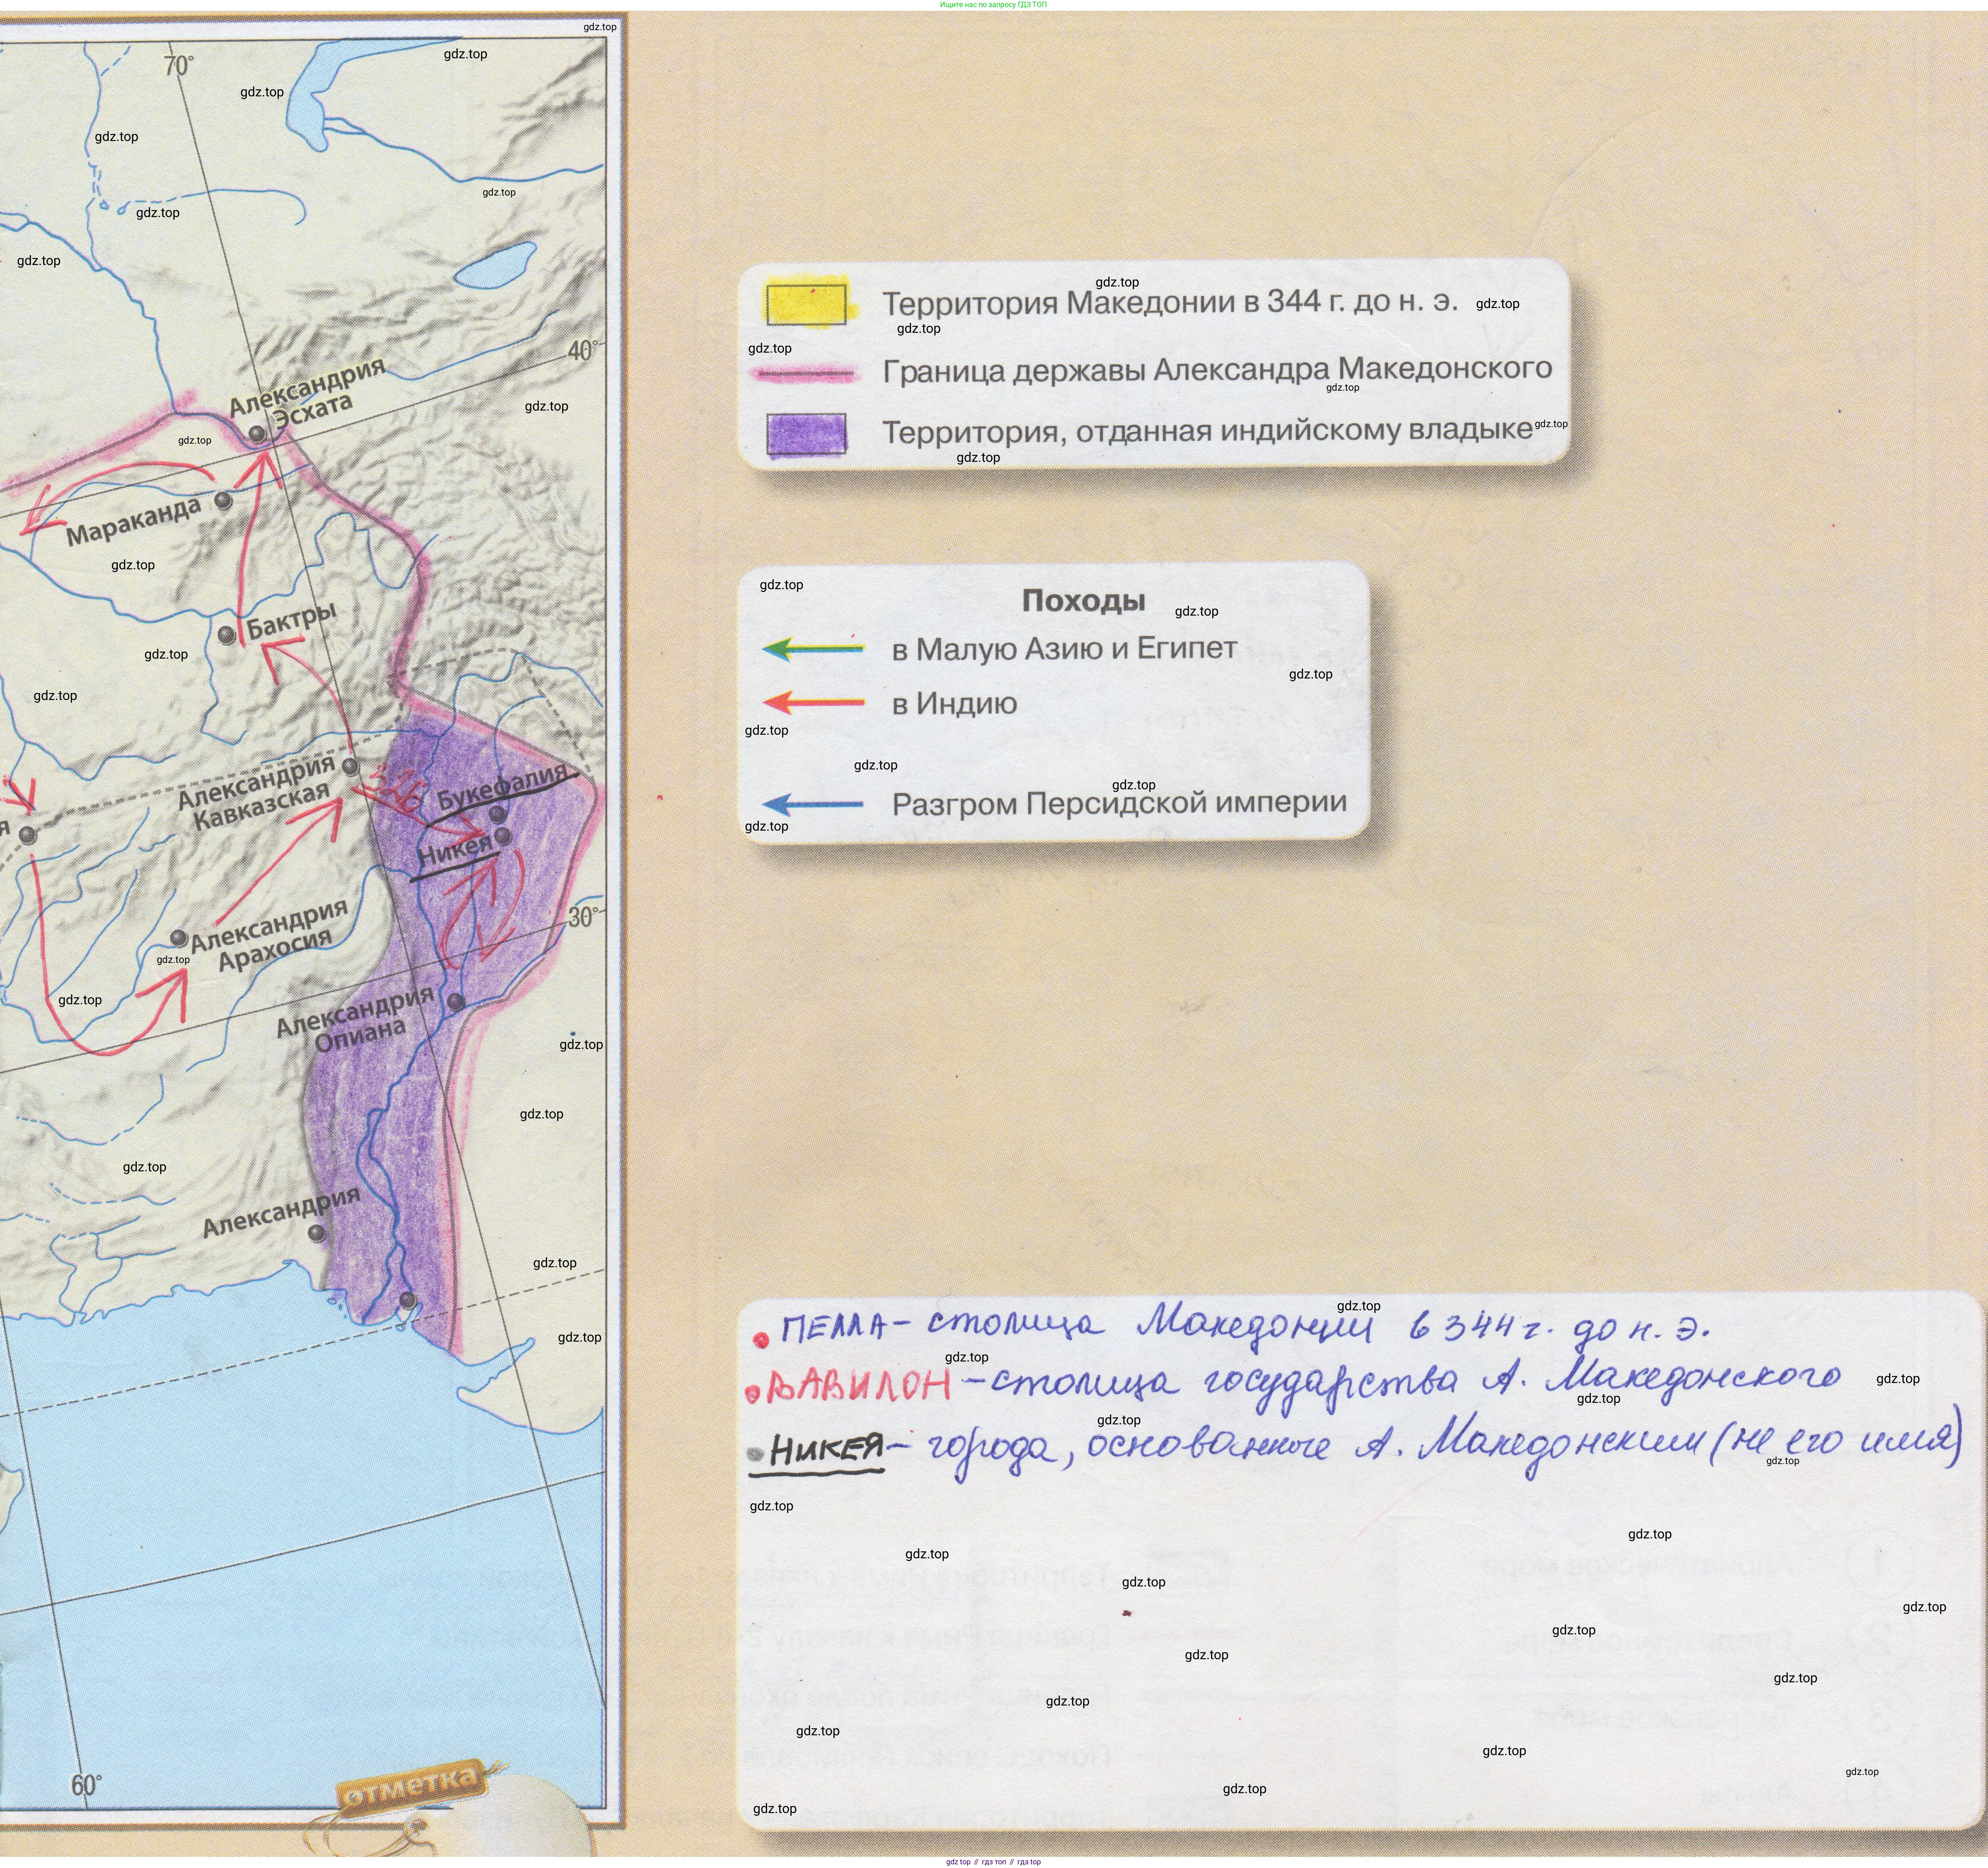
Task: Click the red bullet before ПЕЛЛА note
Action: pos(760,1339)
